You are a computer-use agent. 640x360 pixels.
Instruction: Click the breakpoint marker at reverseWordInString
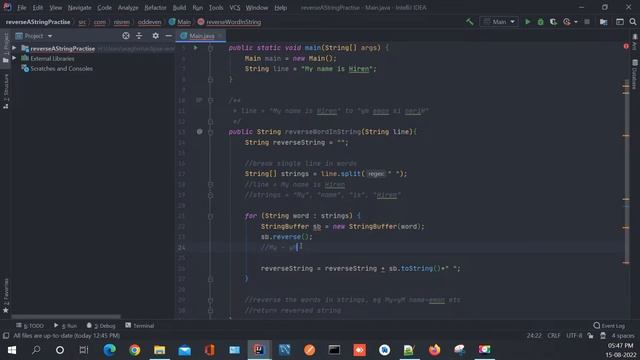(x=199, y=132)
